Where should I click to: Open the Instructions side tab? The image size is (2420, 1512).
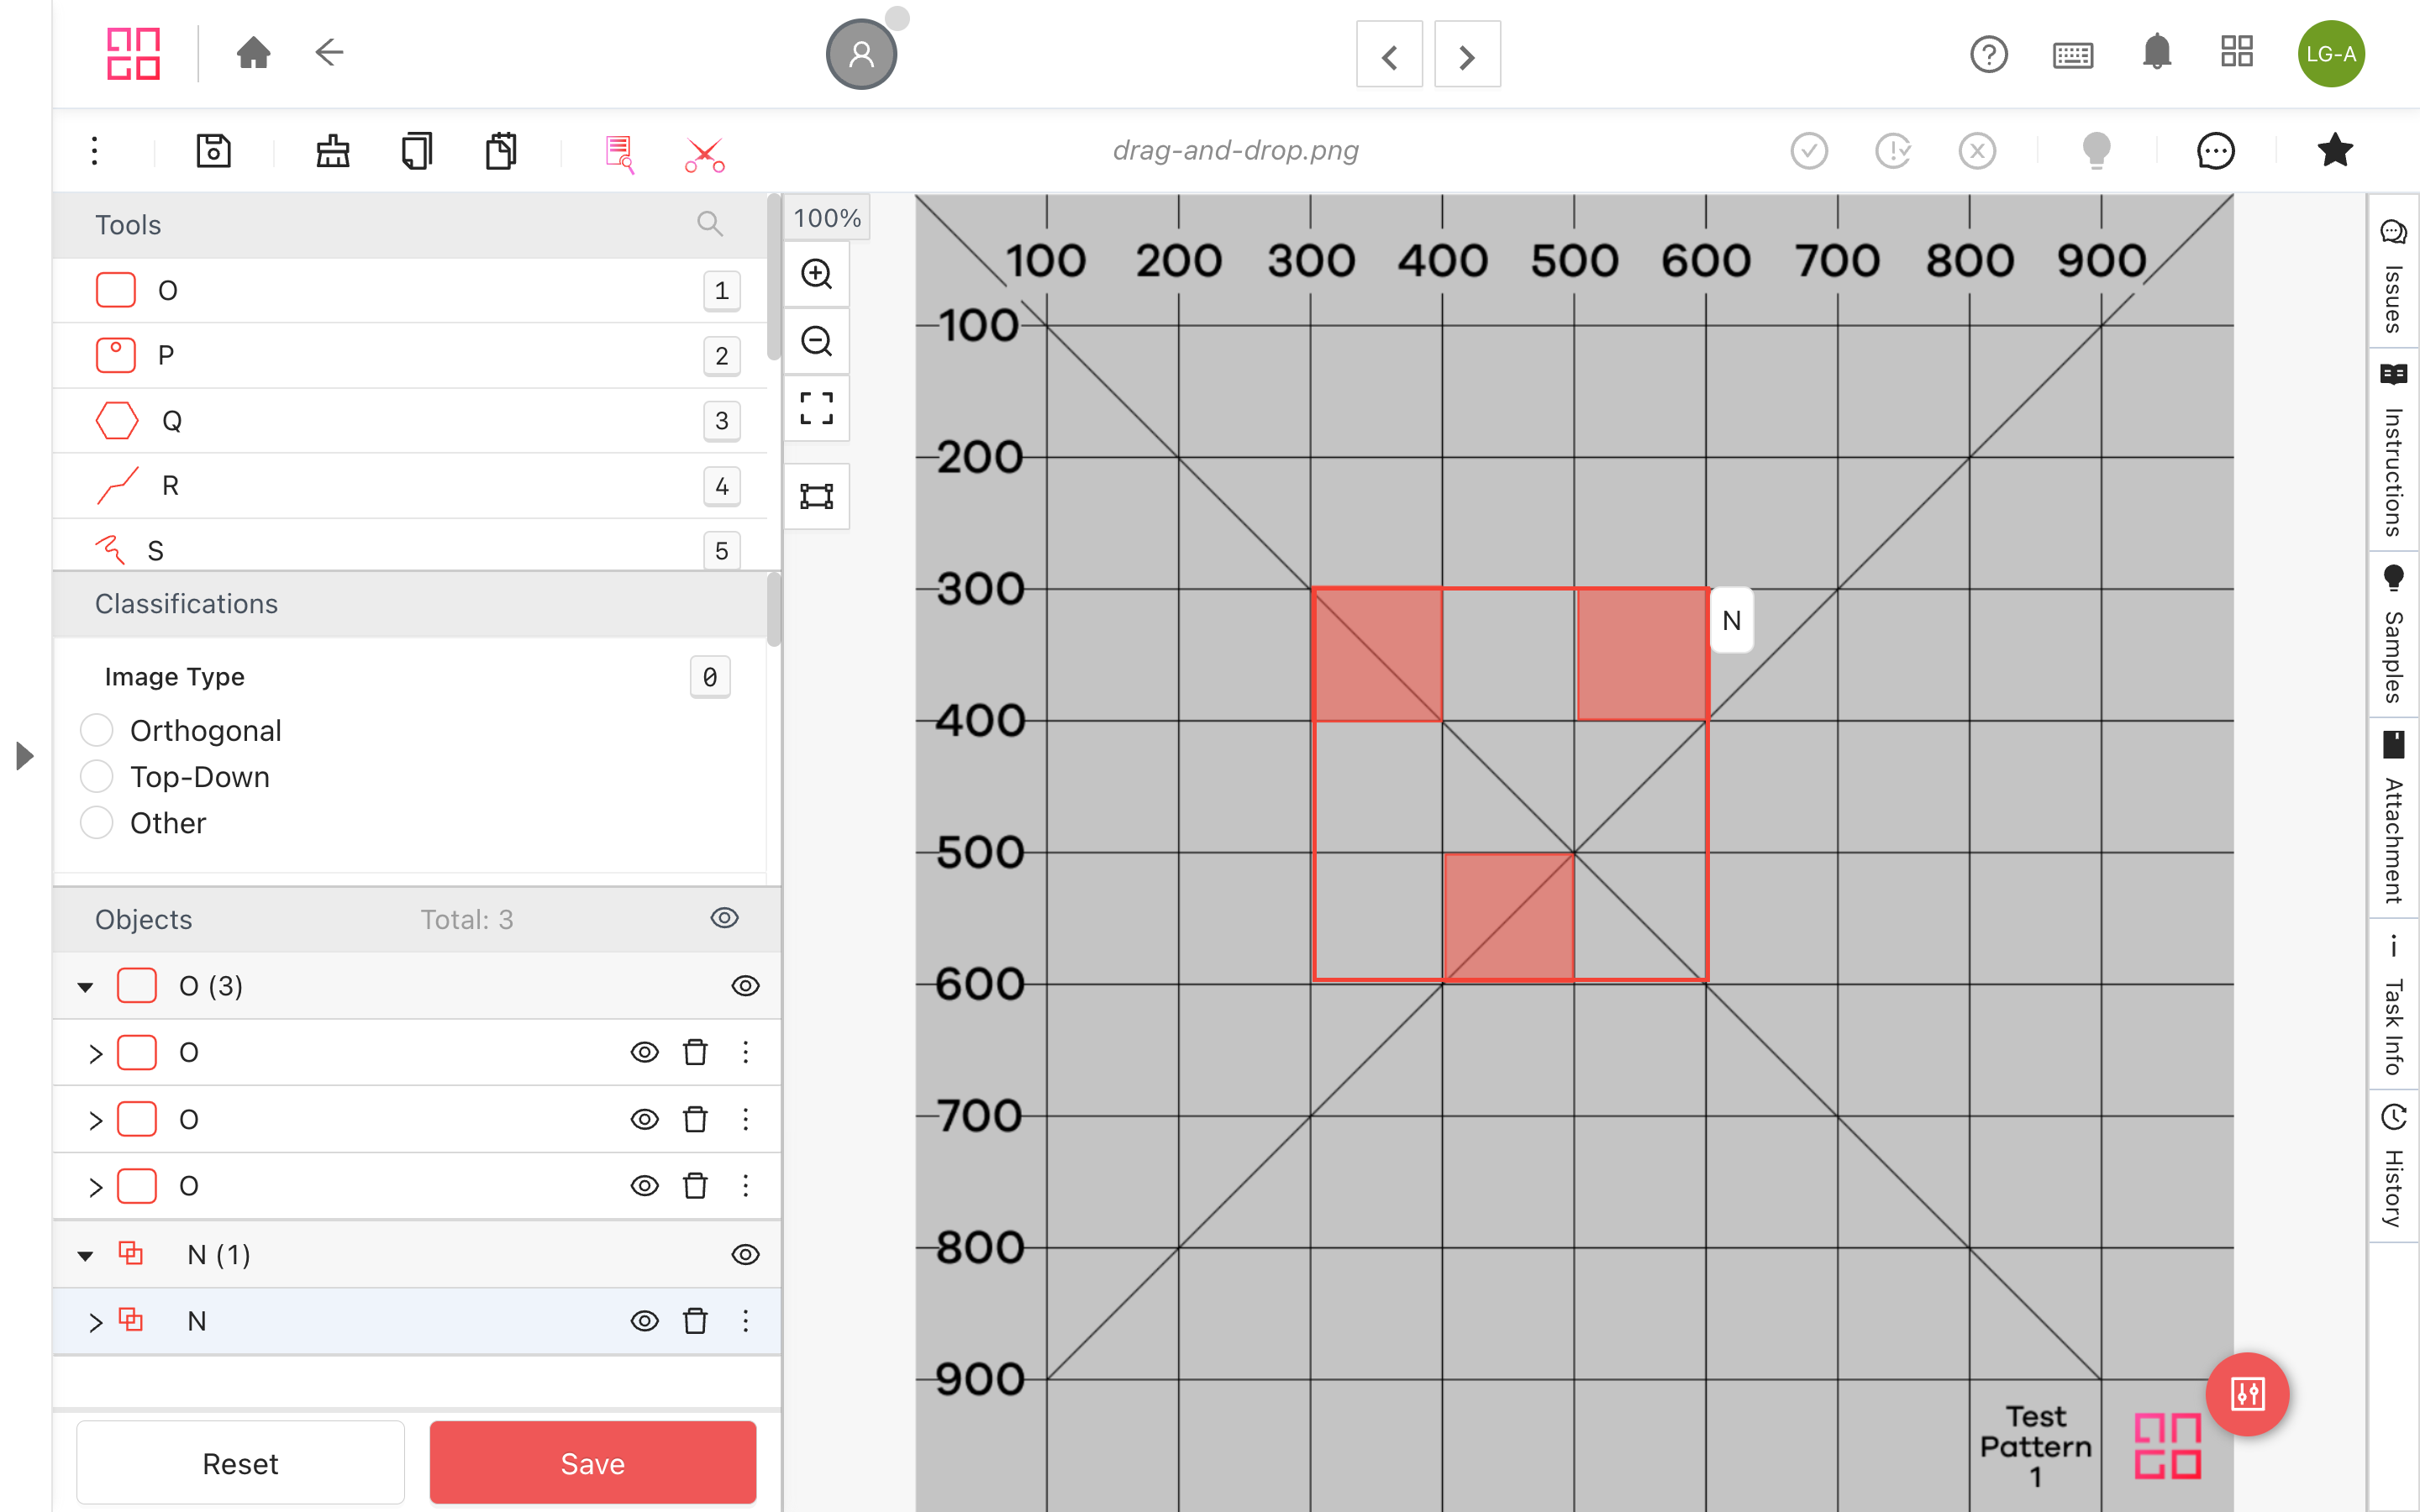[2393, 450]
